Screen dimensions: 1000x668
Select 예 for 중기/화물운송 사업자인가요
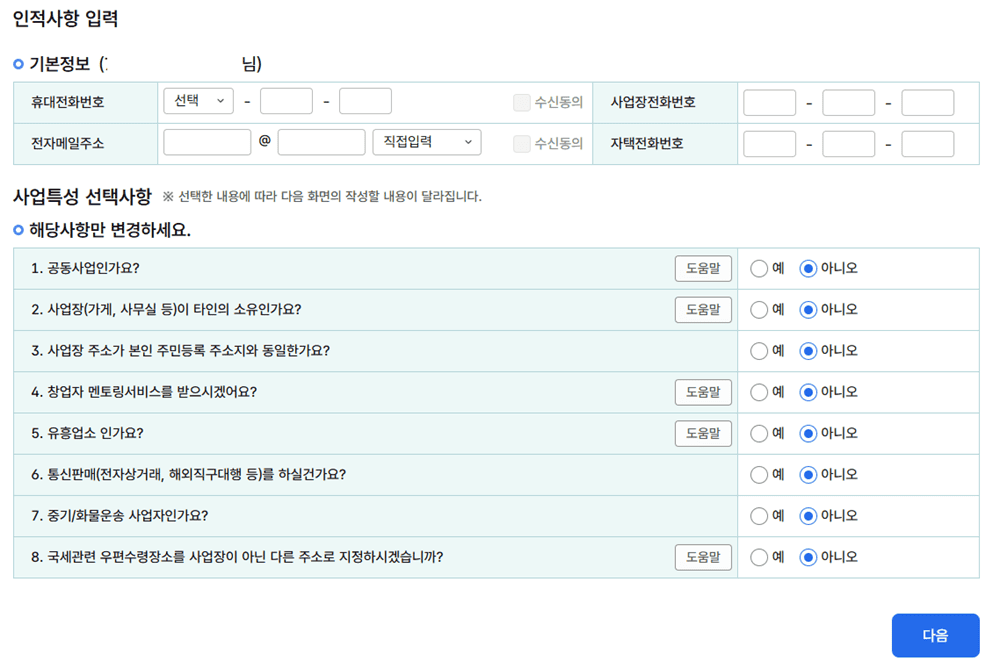[x=759, y=516]
